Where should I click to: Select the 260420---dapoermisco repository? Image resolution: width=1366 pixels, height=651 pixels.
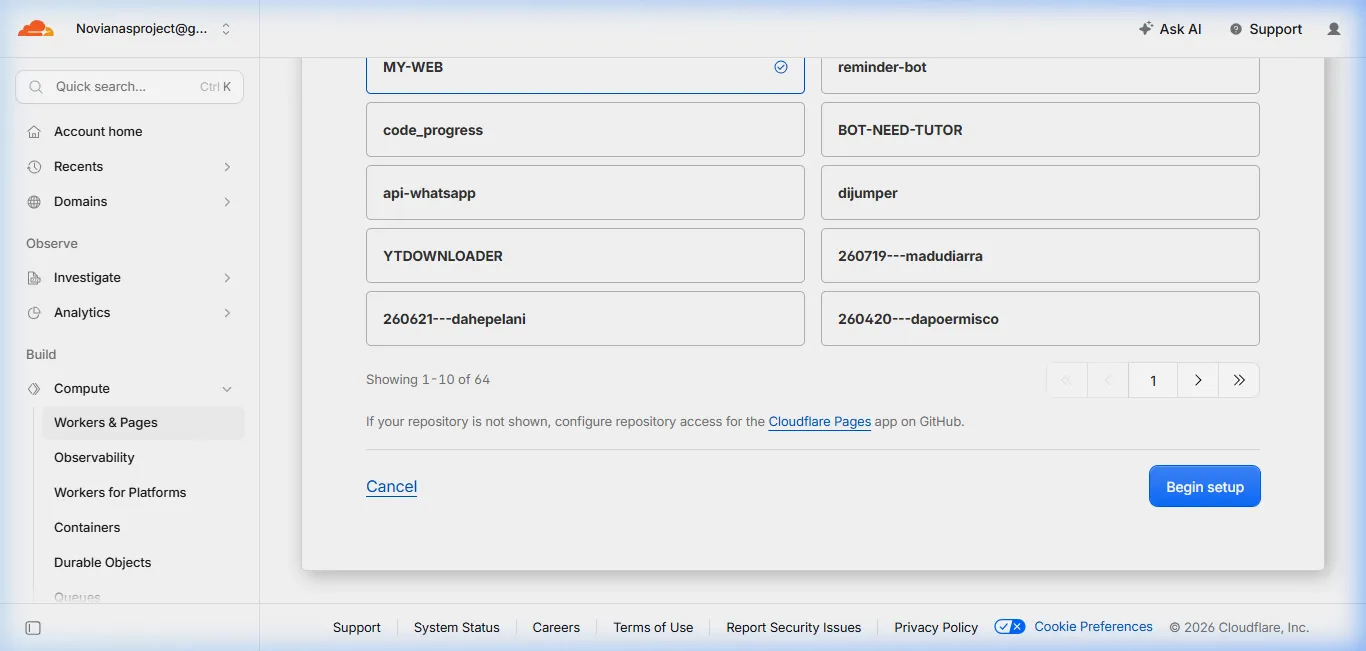coord(1040,318)
